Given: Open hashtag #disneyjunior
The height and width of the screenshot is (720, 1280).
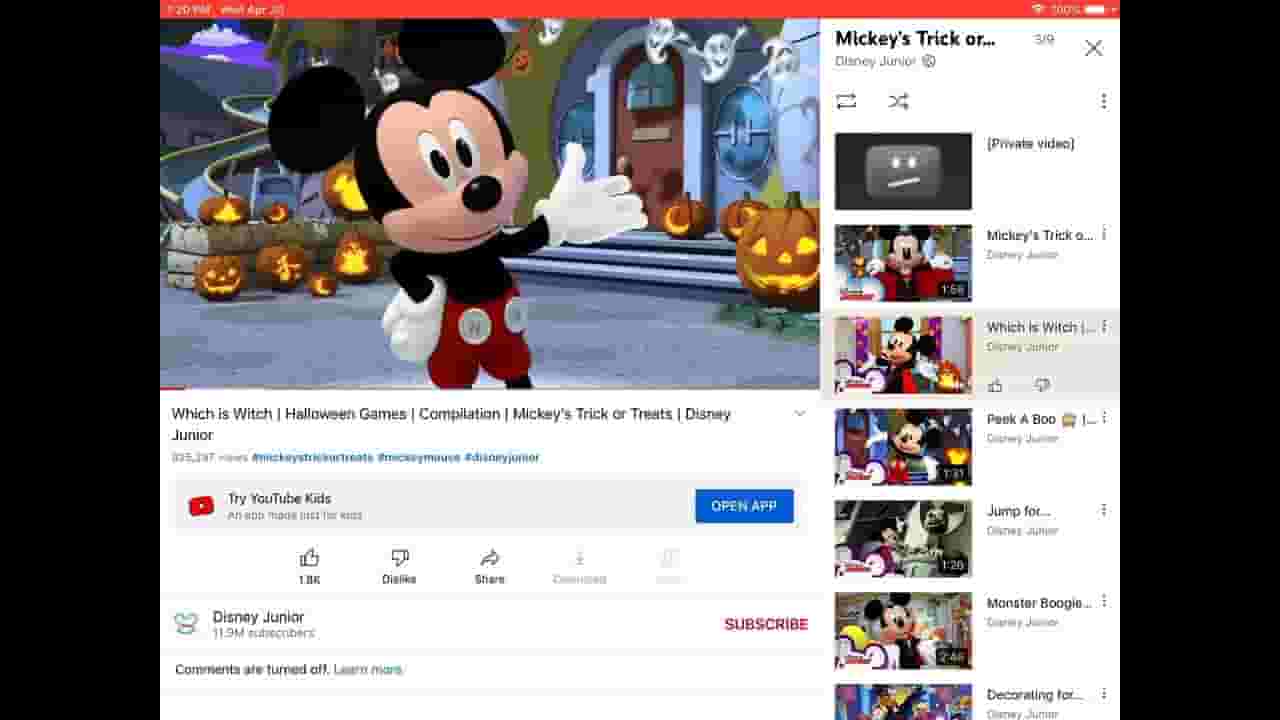Looking at the screenshot, I should pos(502,457).
